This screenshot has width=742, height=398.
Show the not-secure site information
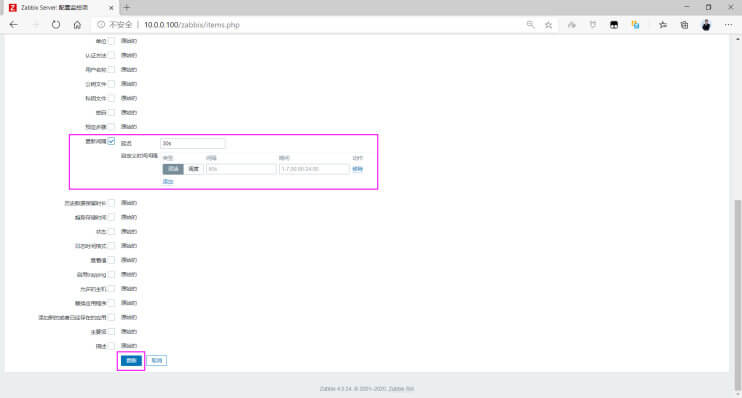115,25
